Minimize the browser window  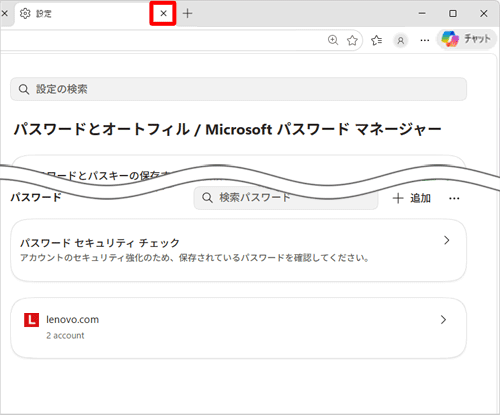coord(422,13)
